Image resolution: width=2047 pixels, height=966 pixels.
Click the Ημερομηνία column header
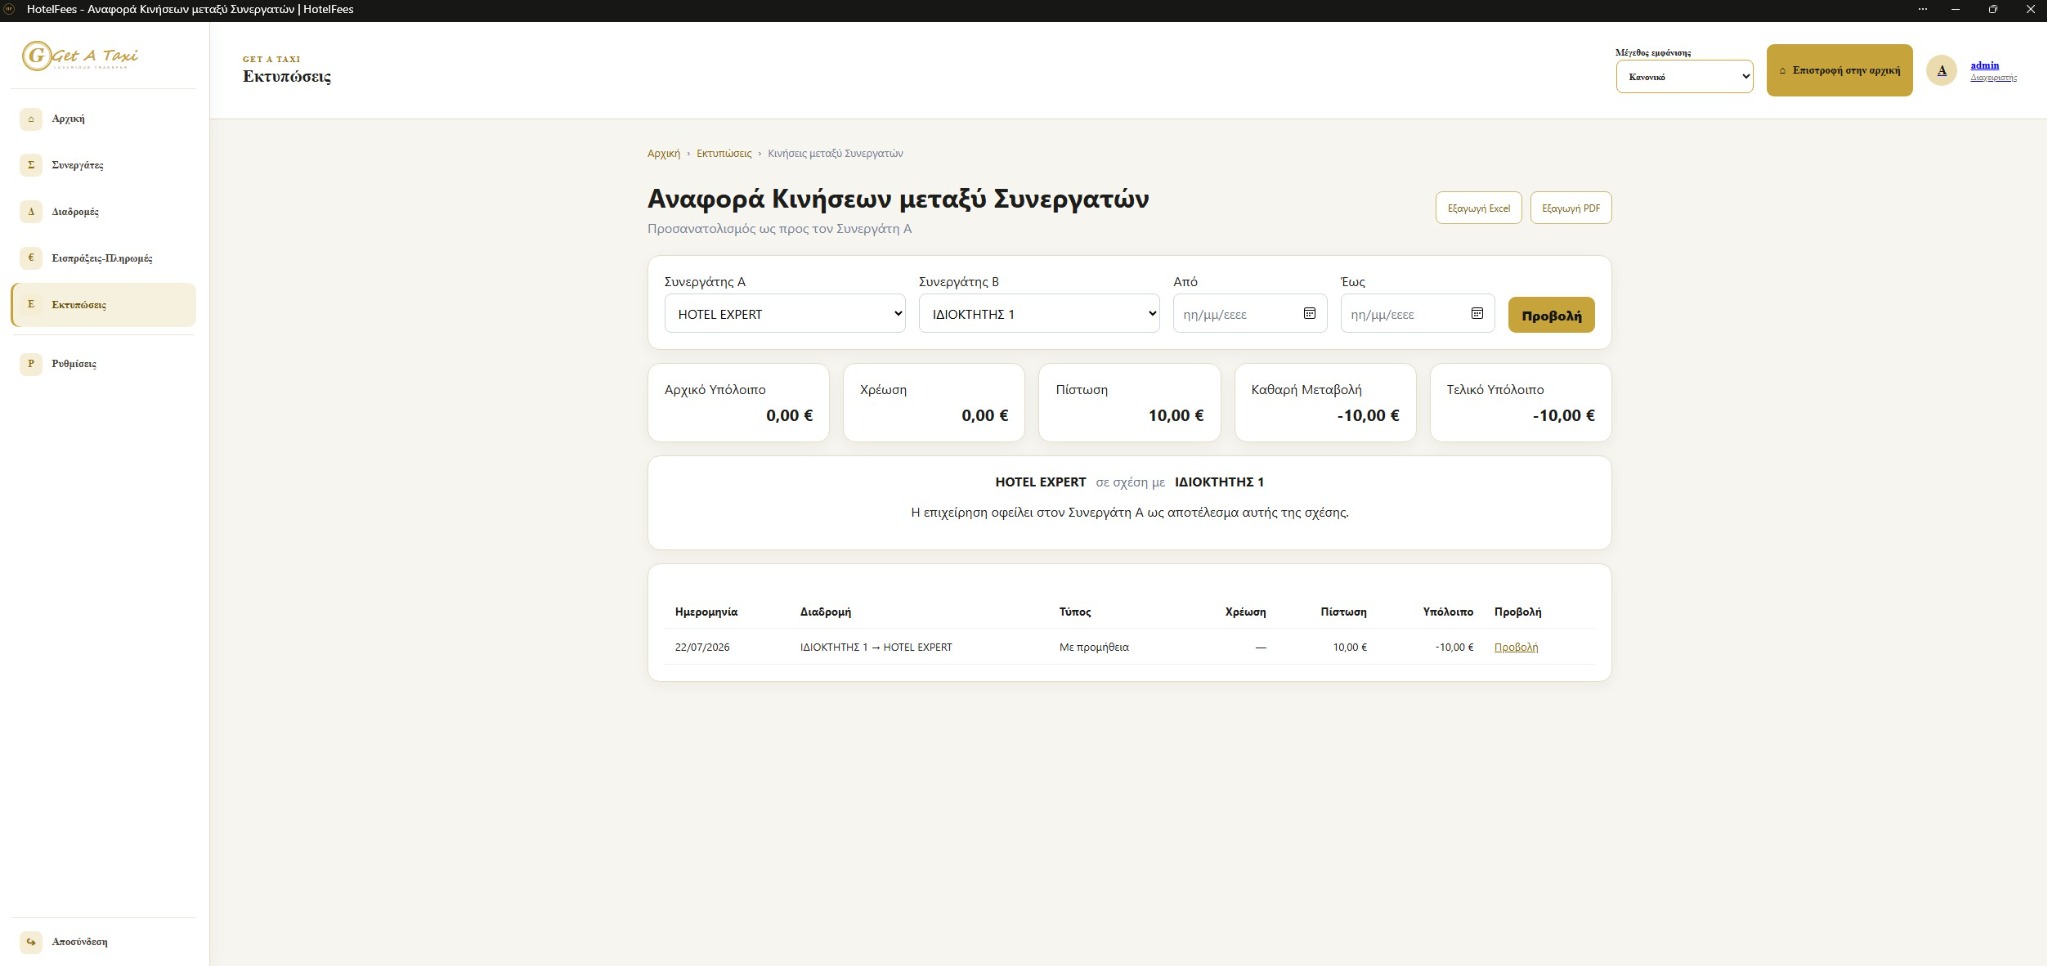point(706,612)
